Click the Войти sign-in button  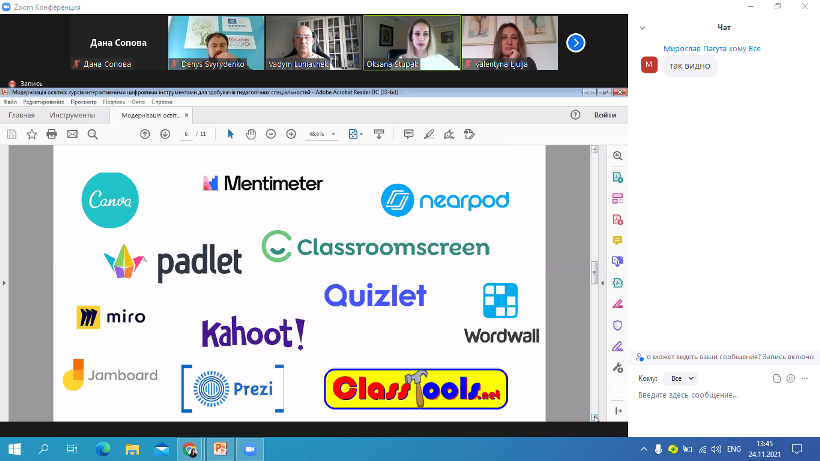(x=605, y=115)
